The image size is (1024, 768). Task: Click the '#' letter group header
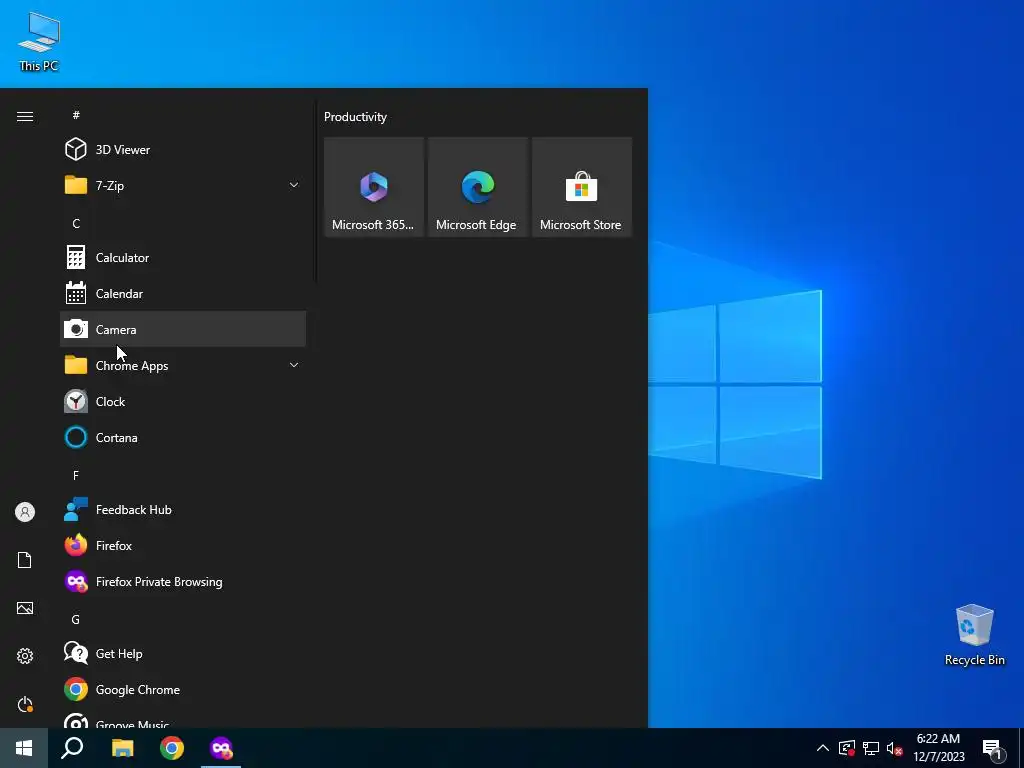click(76, 115)
